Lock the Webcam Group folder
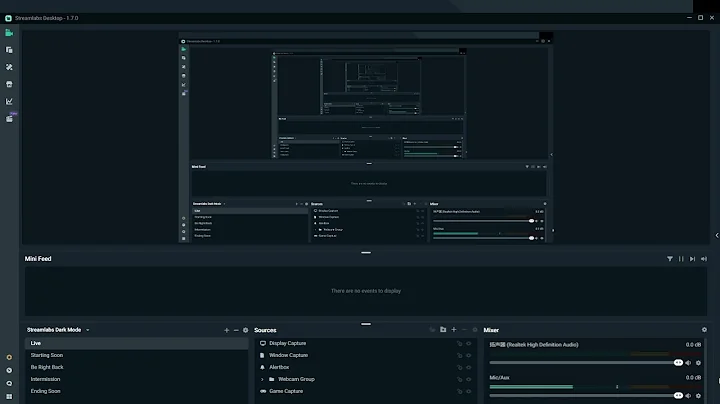720x404 pixels. [459, 379]
